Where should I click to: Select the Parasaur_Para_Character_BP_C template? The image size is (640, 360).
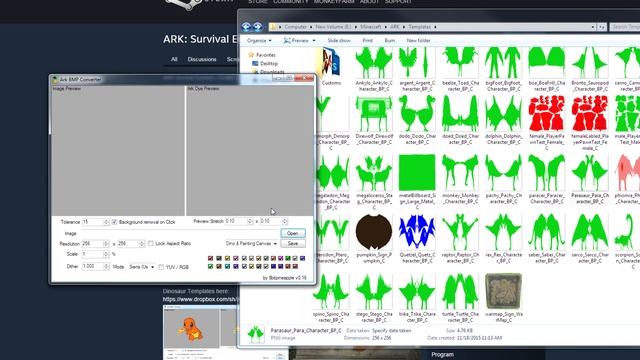click(590, 179)
